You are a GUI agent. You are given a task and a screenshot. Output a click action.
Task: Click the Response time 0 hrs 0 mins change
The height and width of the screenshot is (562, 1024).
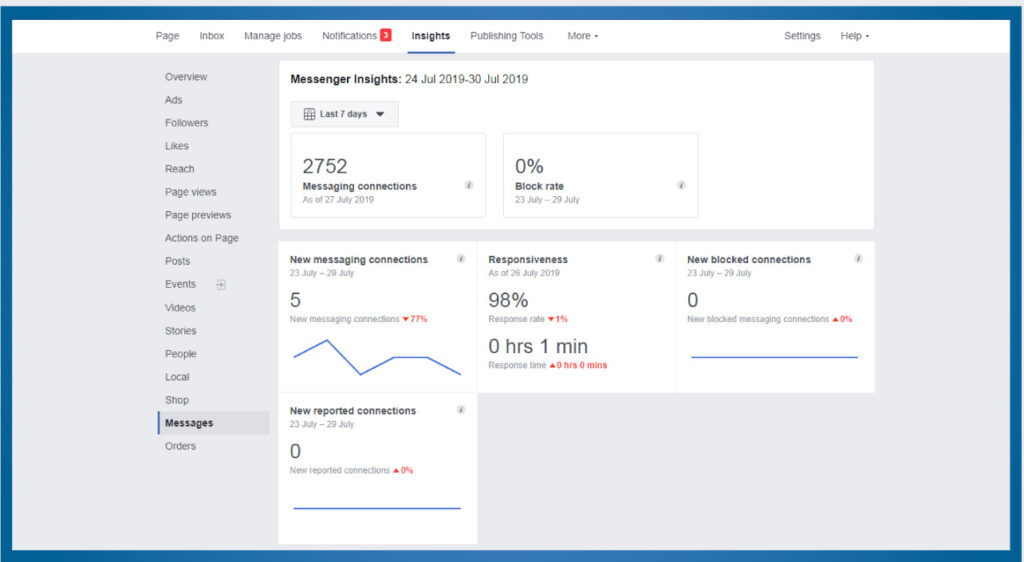click(x=578, y=366)
